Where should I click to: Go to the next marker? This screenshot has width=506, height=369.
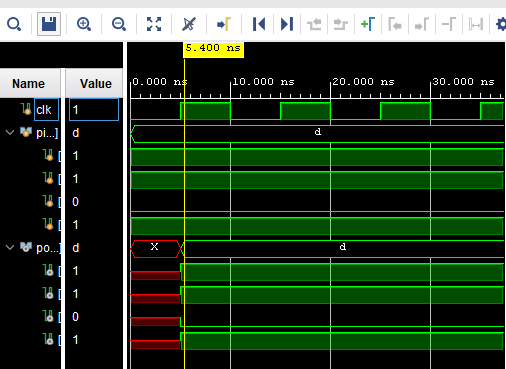[422, 24]
